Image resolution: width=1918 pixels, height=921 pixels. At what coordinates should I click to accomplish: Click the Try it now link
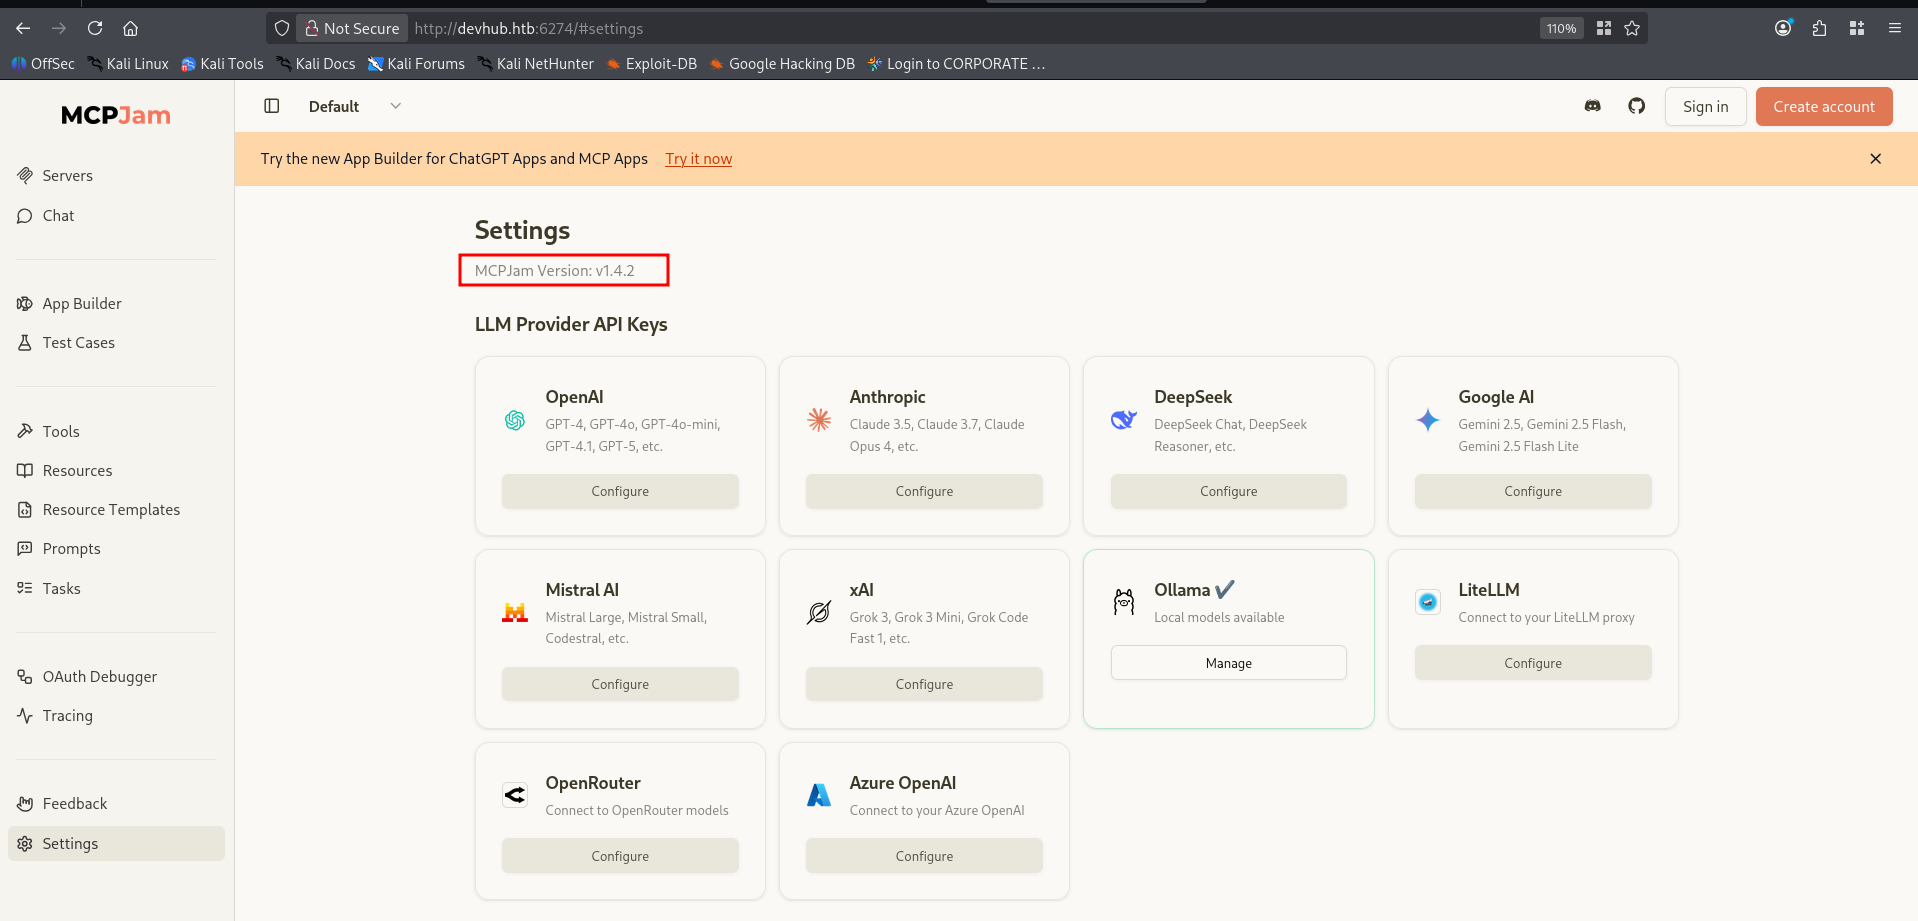pyautogui.click(x=698, y=159)
